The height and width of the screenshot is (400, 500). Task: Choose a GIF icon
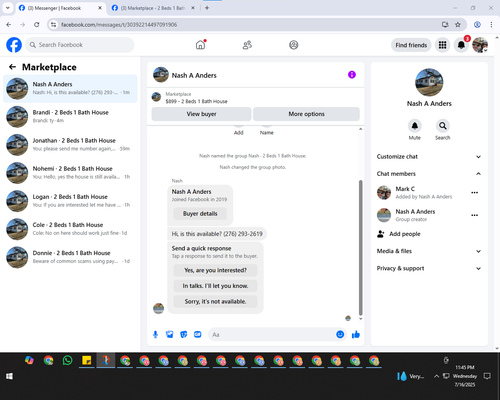pos(198,334)
